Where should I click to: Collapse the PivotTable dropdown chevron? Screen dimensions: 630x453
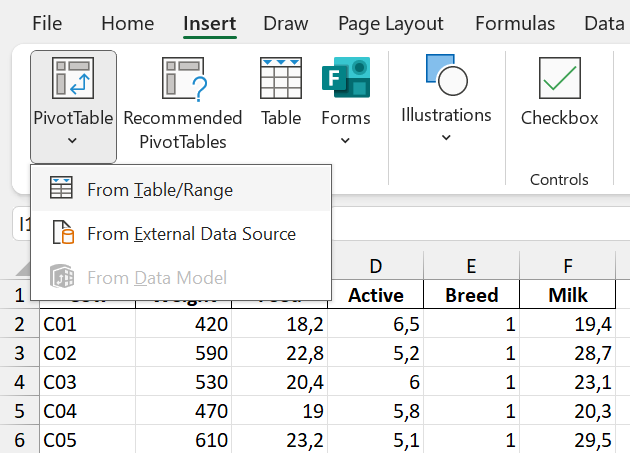73,141
